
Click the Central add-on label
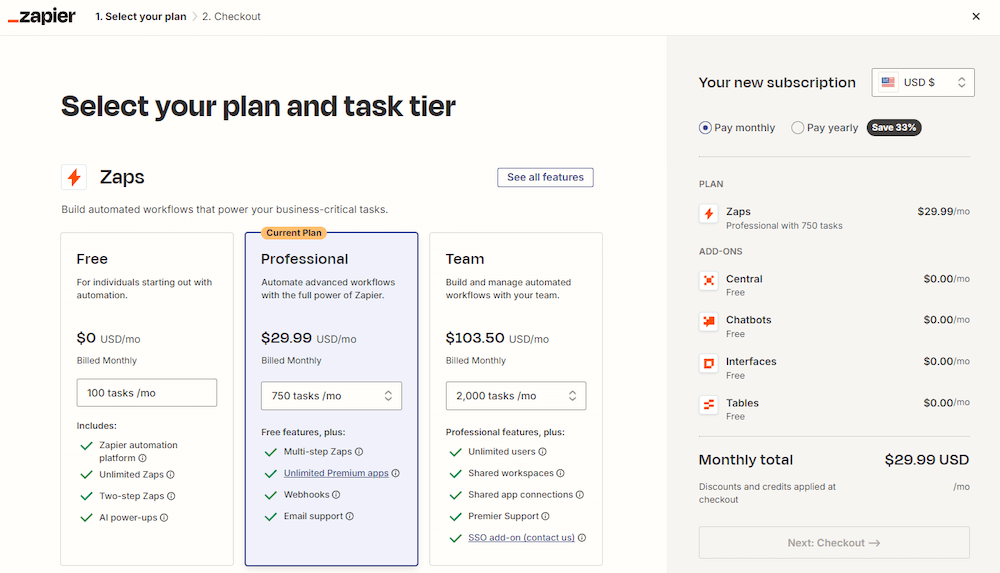tap(744, 279)
